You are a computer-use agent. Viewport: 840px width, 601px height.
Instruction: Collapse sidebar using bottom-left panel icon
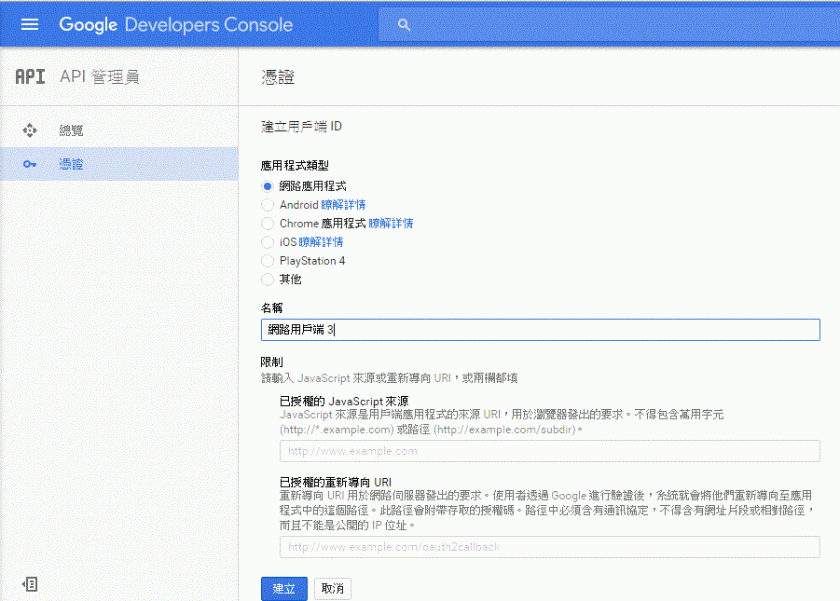point(30,583)
